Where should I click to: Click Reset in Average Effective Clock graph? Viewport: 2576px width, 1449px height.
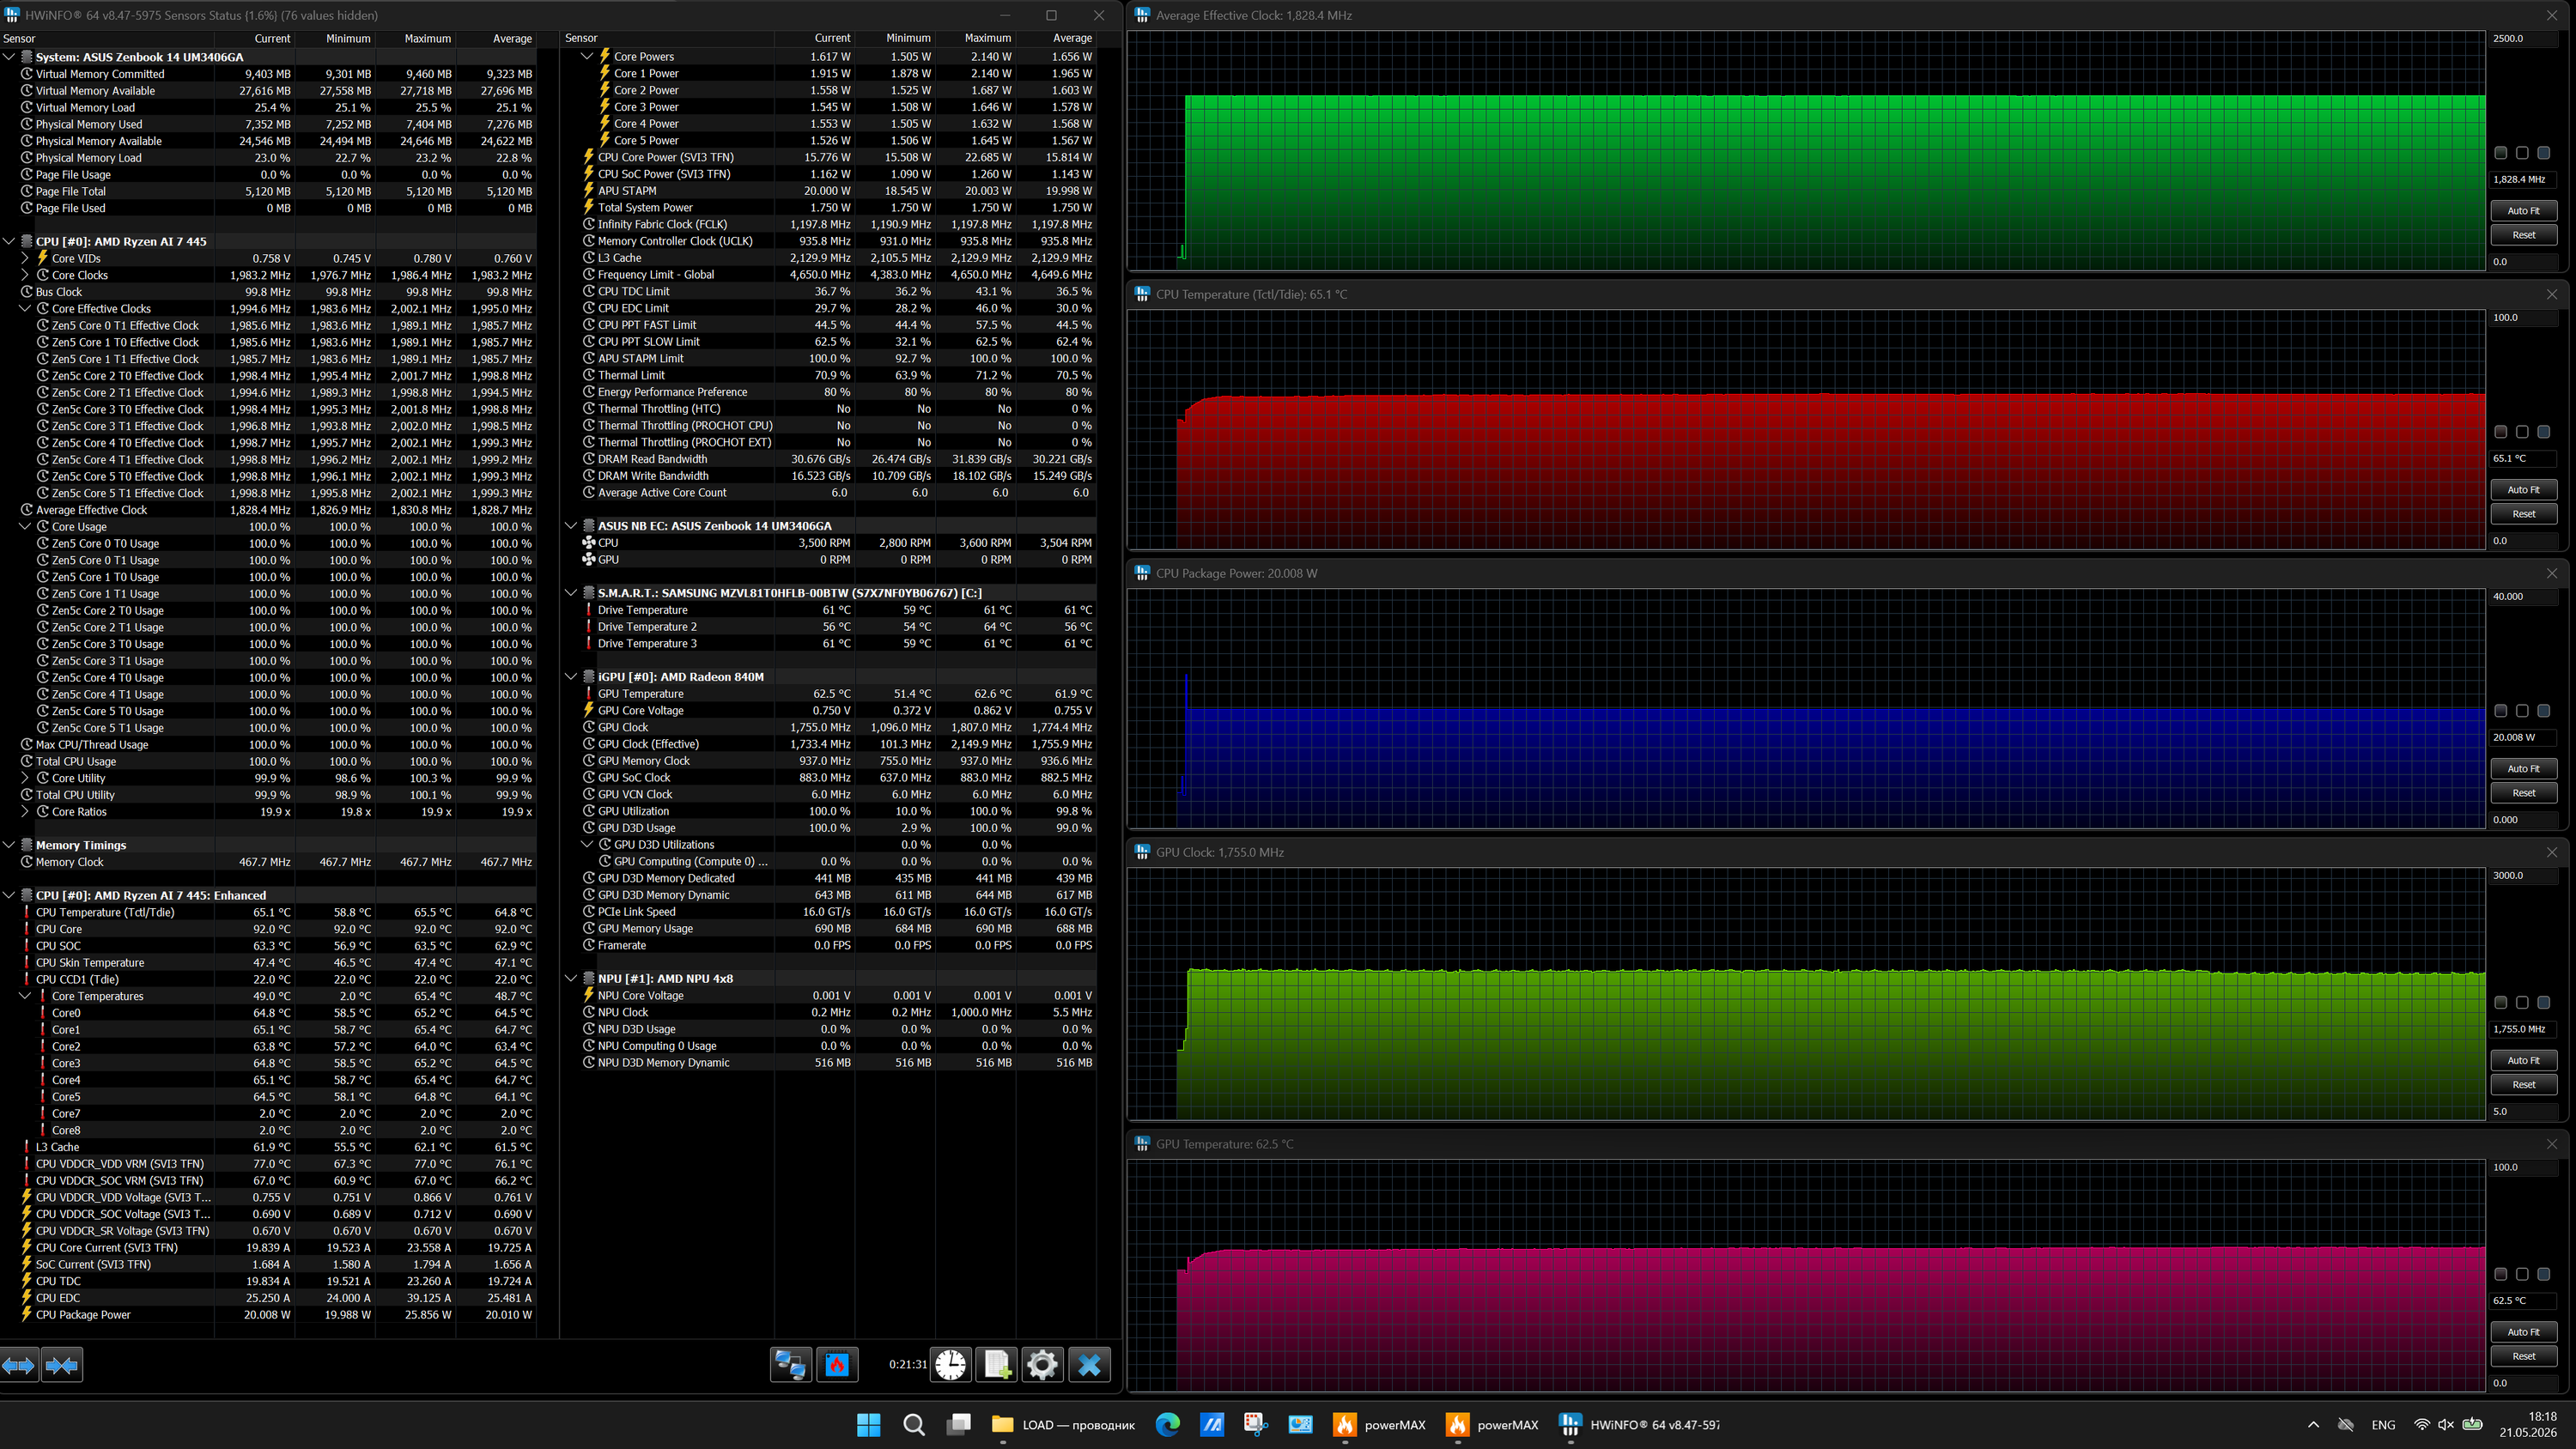tap(2523, 235)
